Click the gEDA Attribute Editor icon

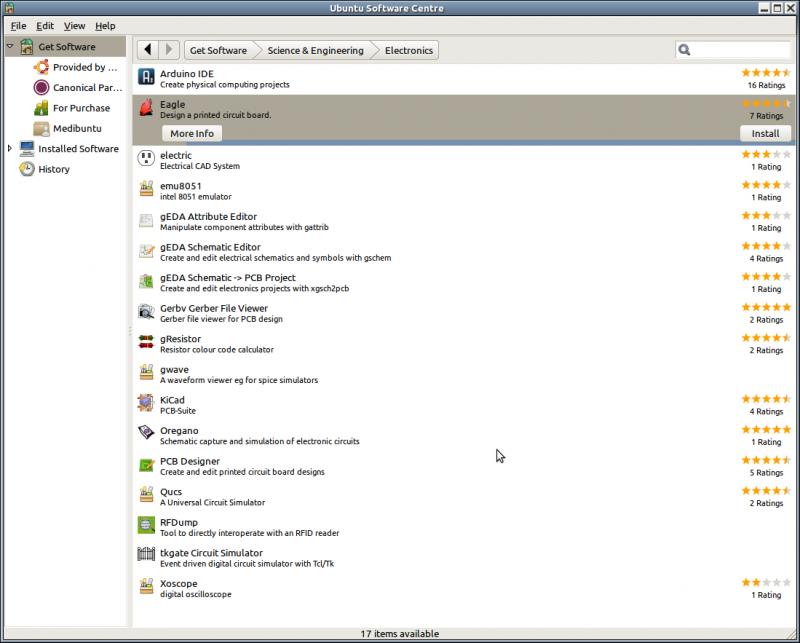pos(146,220)
